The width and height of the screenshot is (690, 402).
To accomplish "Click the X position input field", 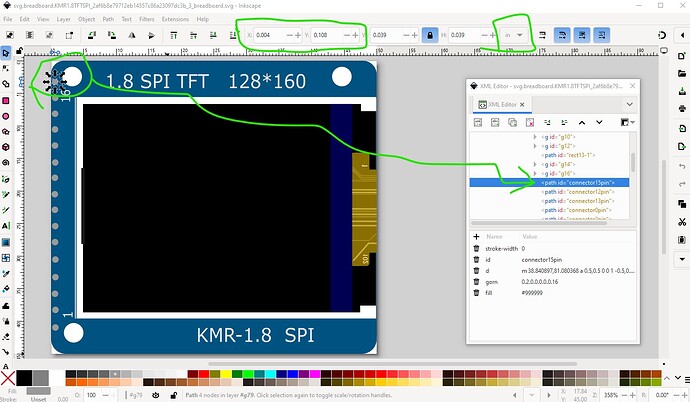I will tap(269, 35).
